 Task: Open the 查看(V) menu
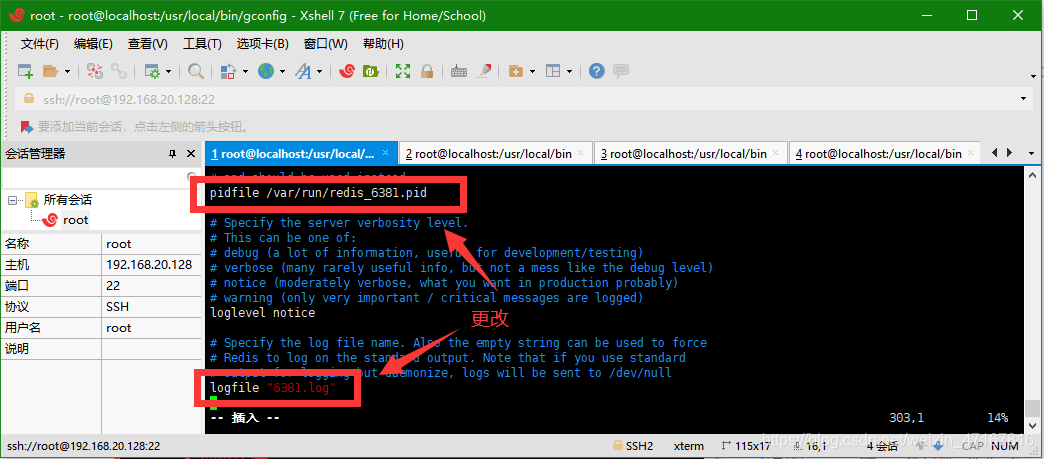(x=148, y=44)
